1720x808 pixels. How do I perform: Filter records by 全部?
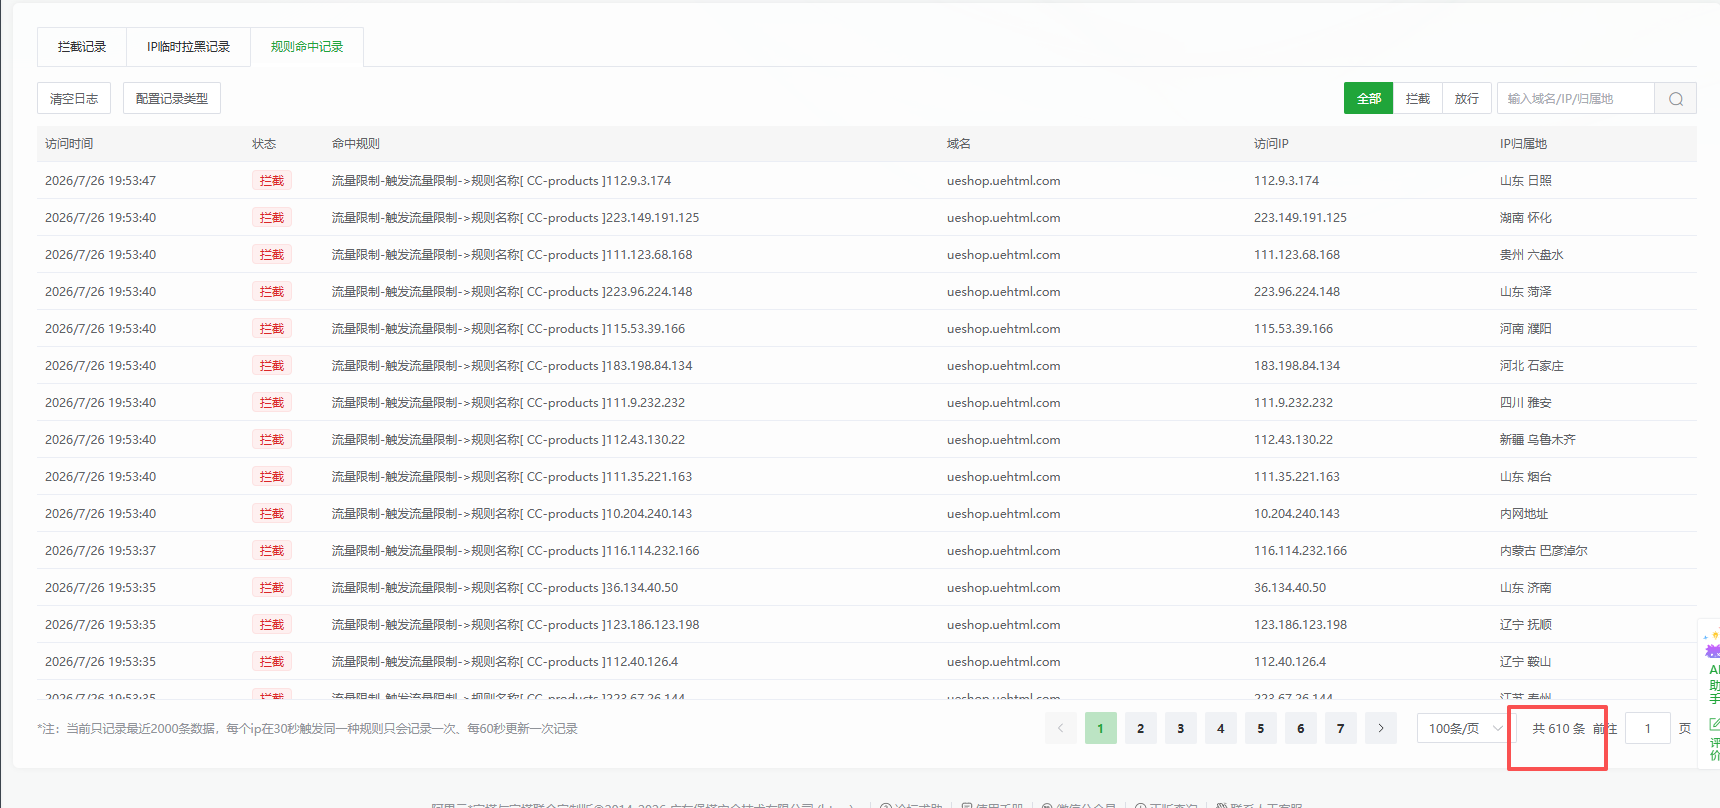click(1368, 99)
